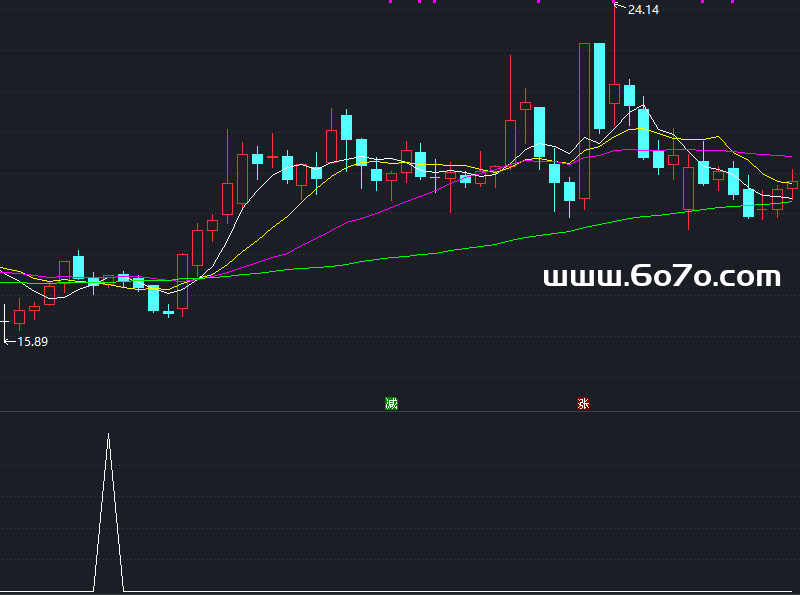The height and width of the screenshot is (595, 800).
Task: Select the rightmost red candlestick on the chart
Action: coord(792,184)
